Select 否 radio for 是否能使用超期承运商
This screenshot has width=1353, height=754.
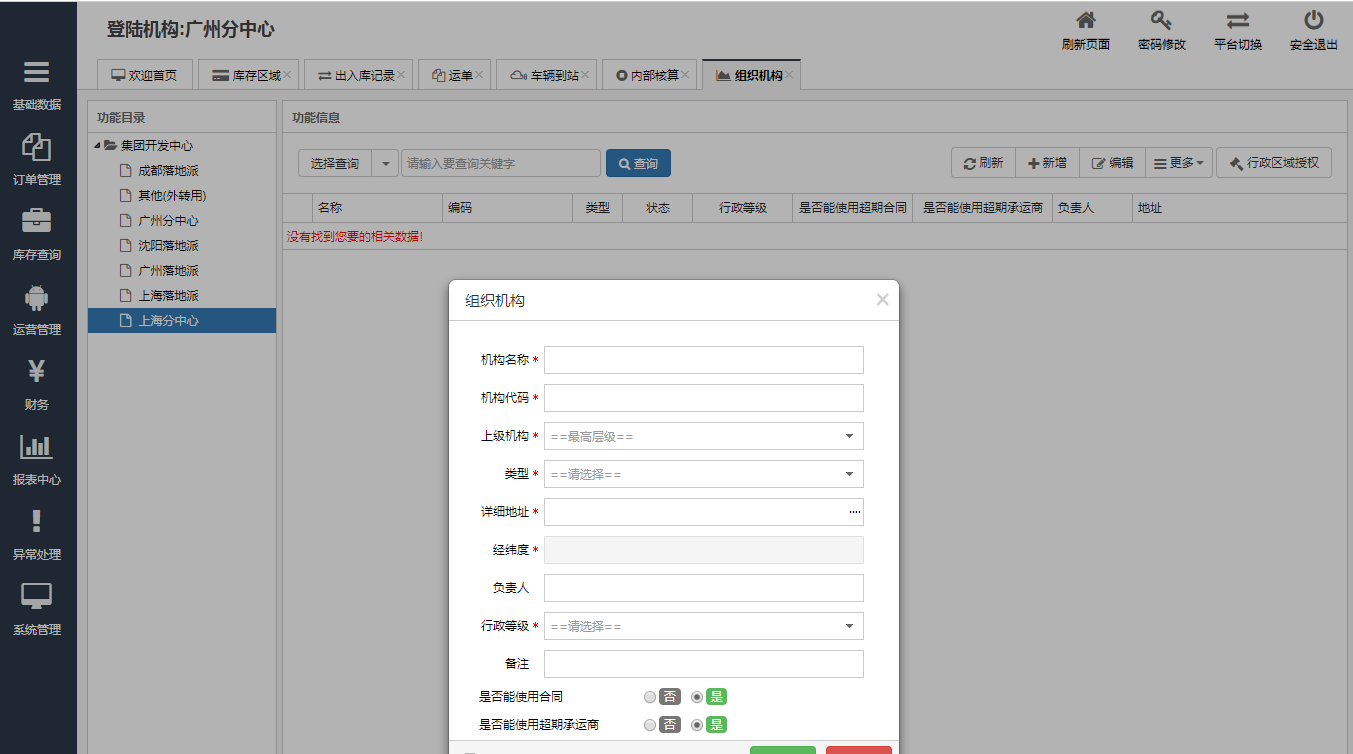(x=651, y=725)
